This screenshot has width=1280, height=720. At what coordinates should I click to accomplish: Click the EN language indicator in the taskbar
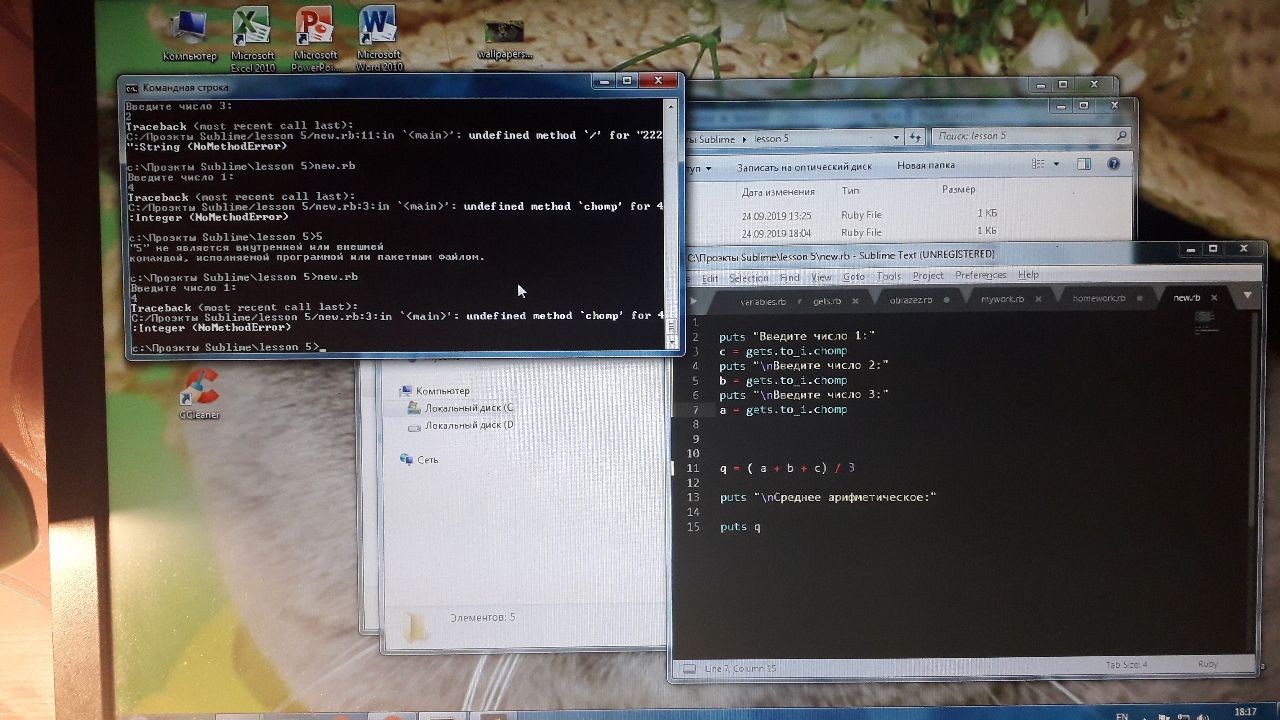pyautogui.click(x=1122, y=715)
